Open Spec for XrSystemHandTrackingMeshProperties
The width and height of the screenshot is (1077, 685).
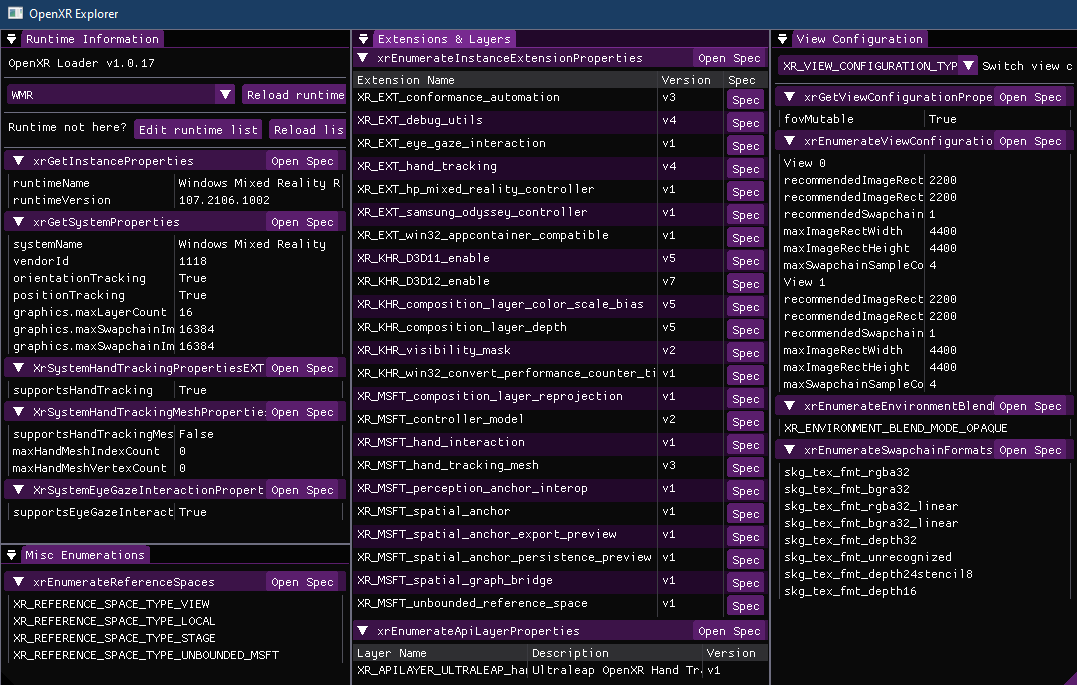click(302, 412)
